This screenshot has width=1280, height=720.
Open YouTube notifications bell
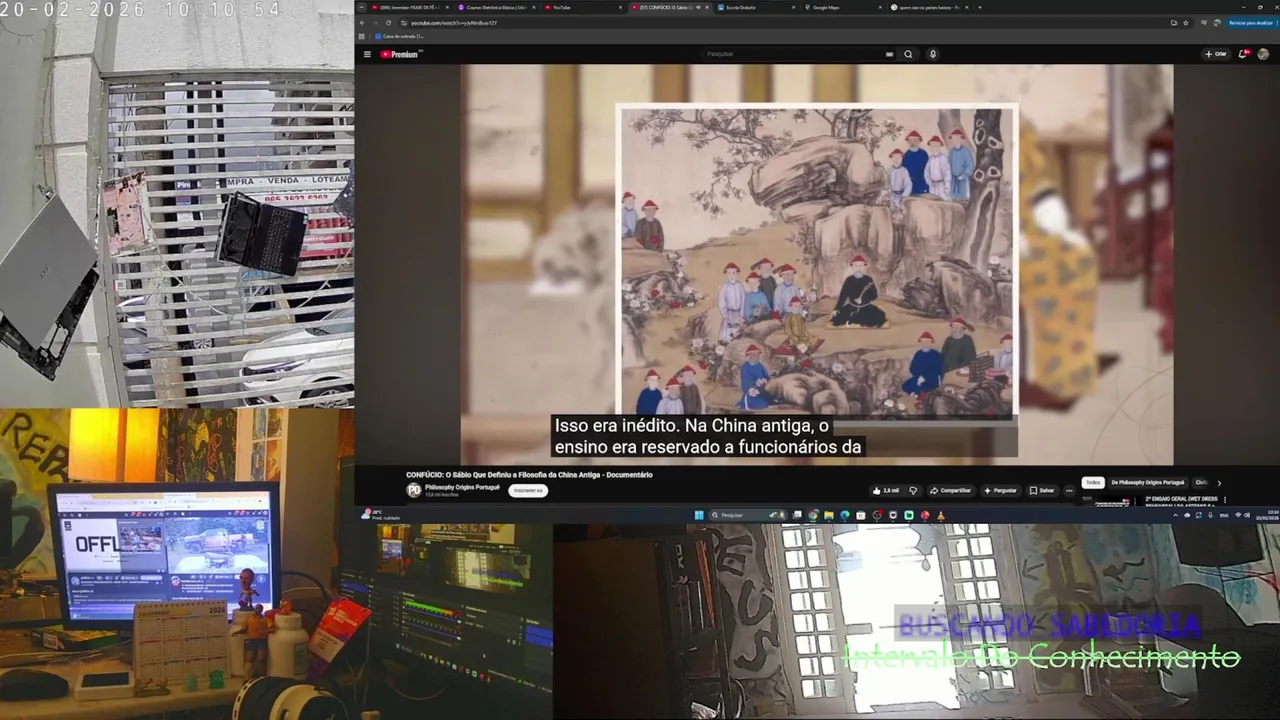(x=1245, y=54)
